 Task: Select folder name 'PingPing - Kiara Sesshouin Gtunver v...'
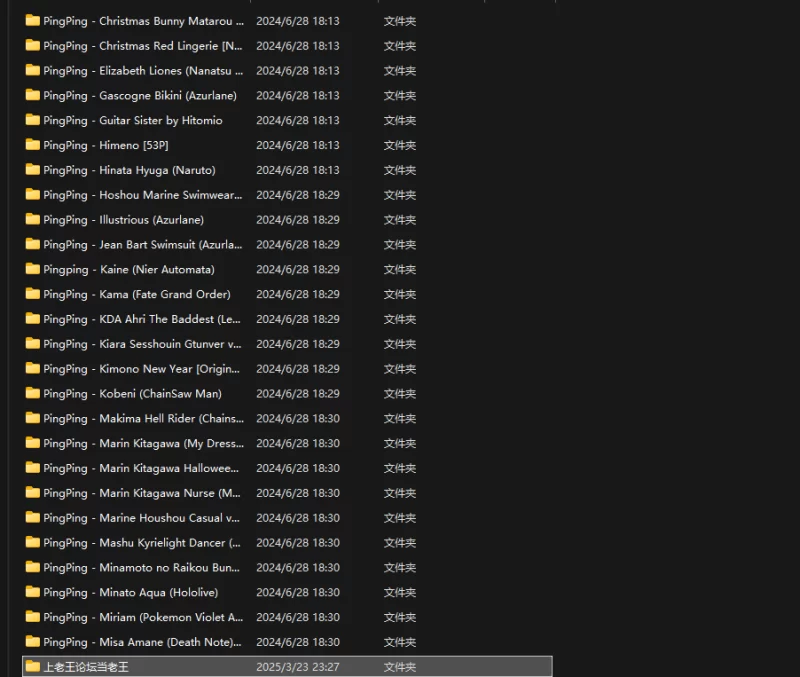point(142,344)
